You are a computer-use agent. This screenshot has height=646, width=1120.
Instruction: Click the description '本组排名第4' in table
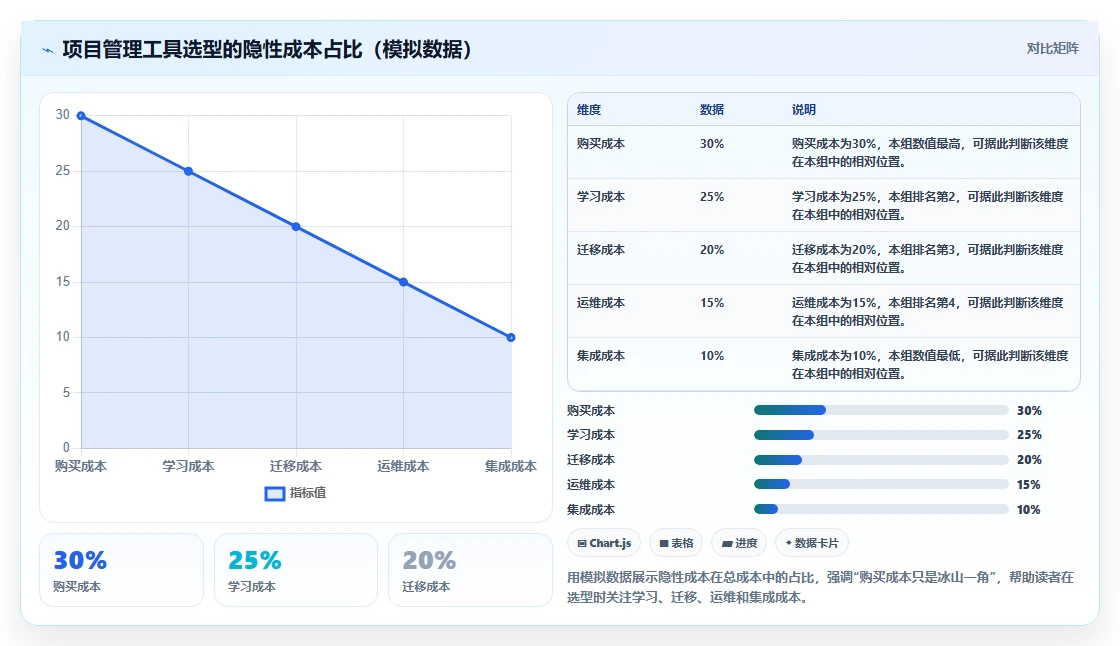tap(922, 302)
